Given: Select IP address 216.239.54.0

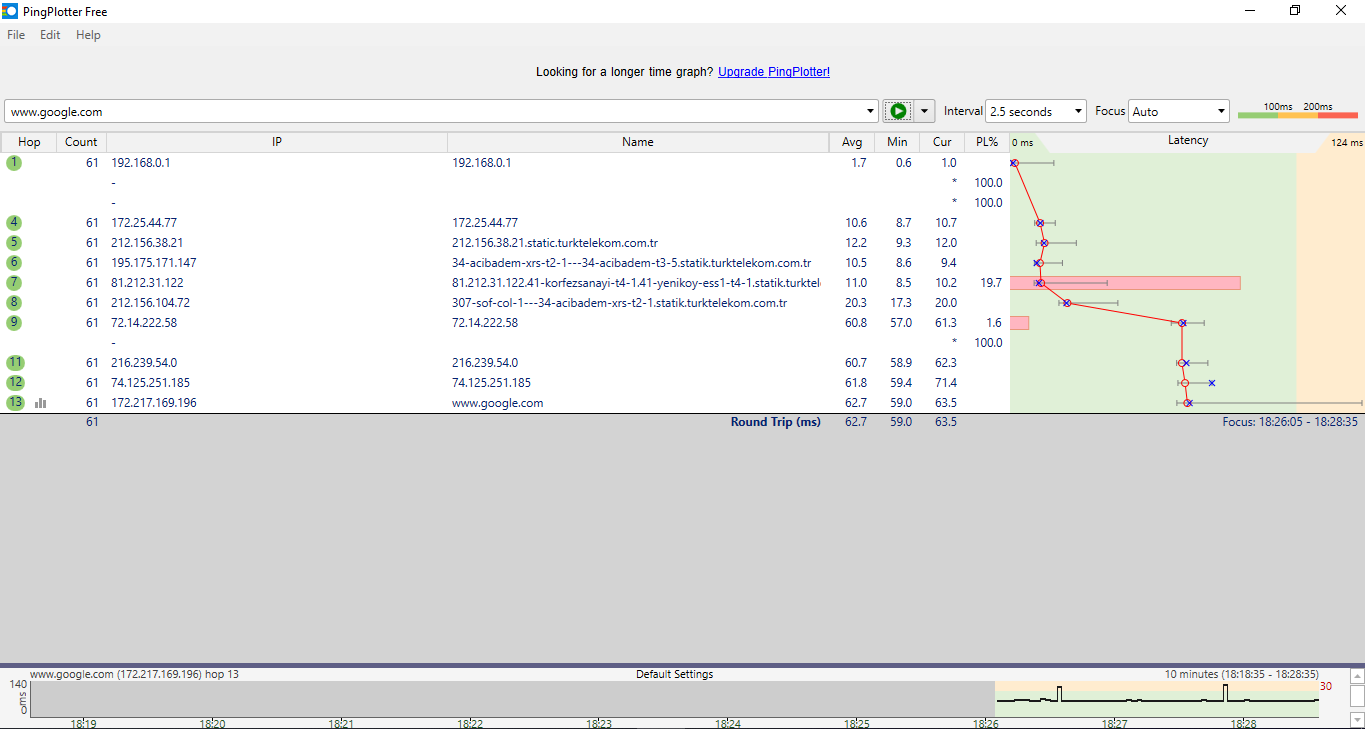Looking at the screenshot, I should [144, 362].
